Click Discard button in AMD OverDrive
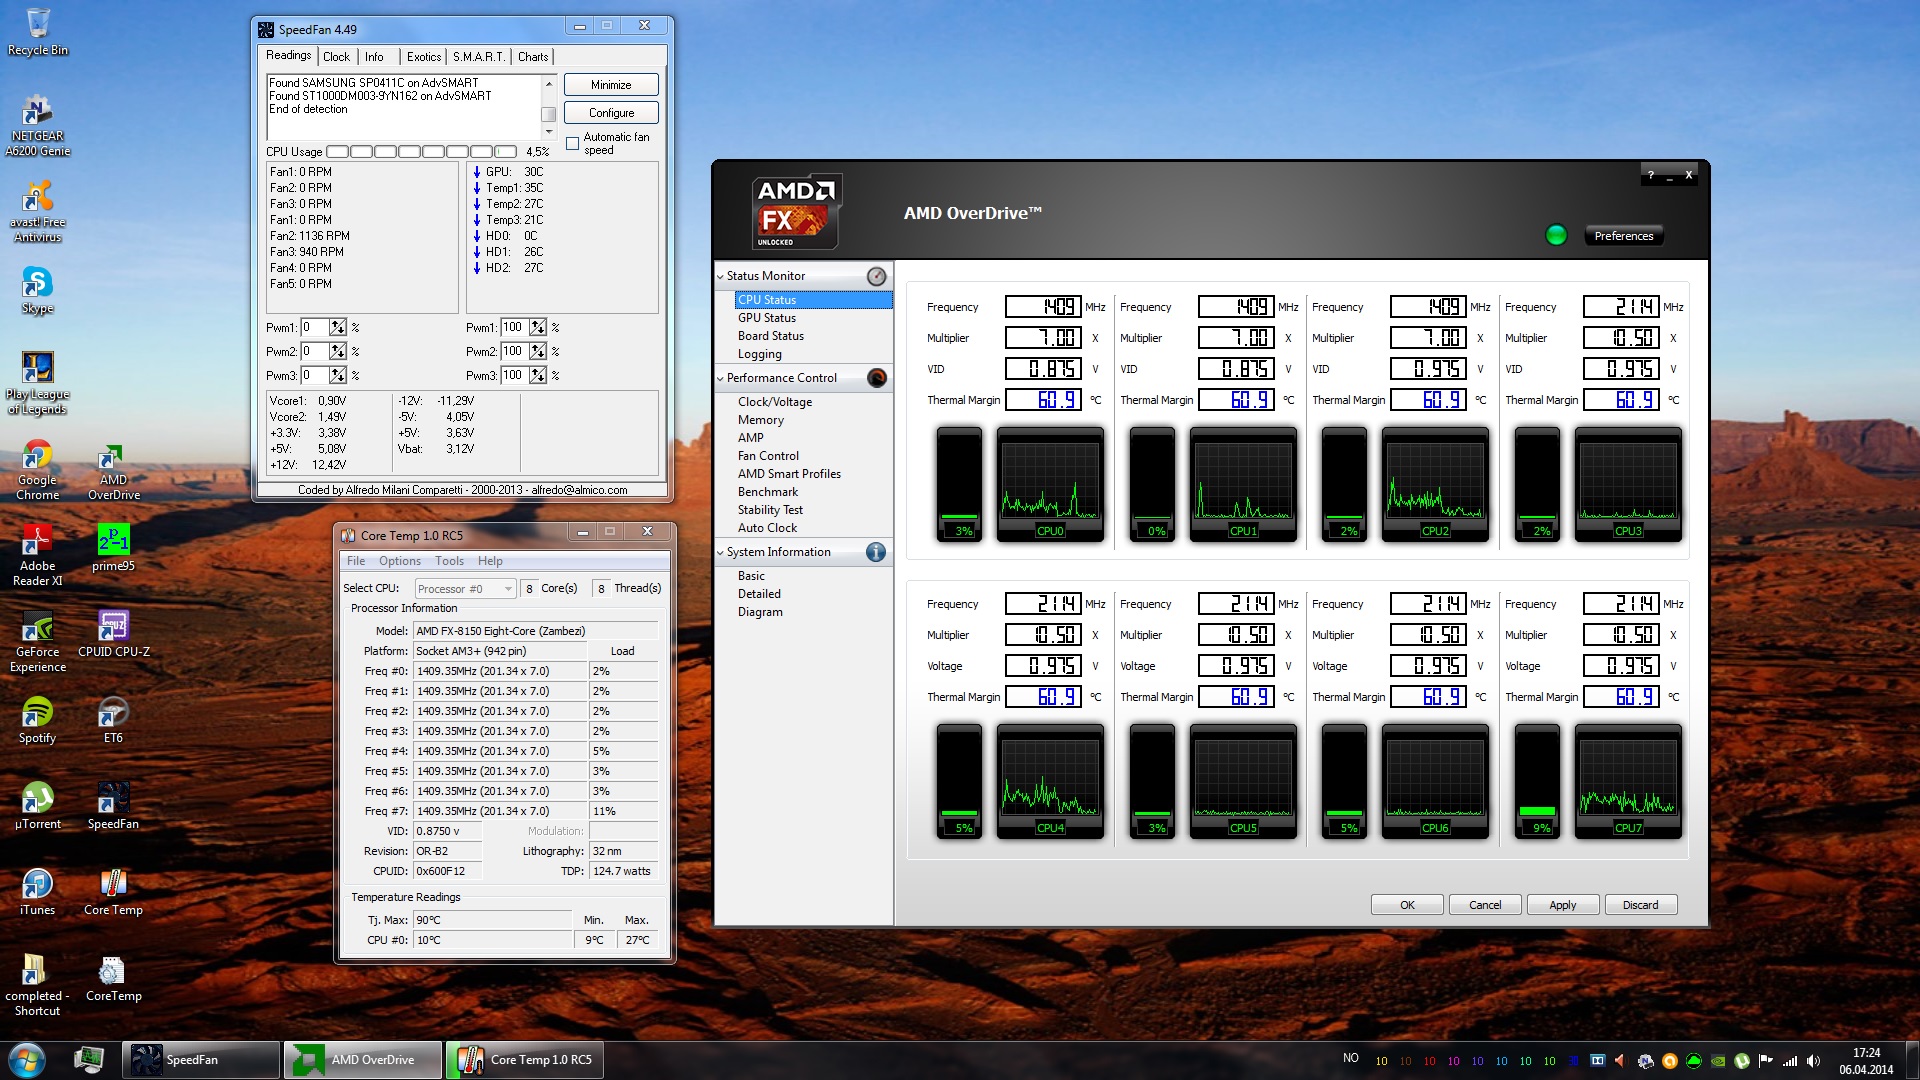 1641,905
